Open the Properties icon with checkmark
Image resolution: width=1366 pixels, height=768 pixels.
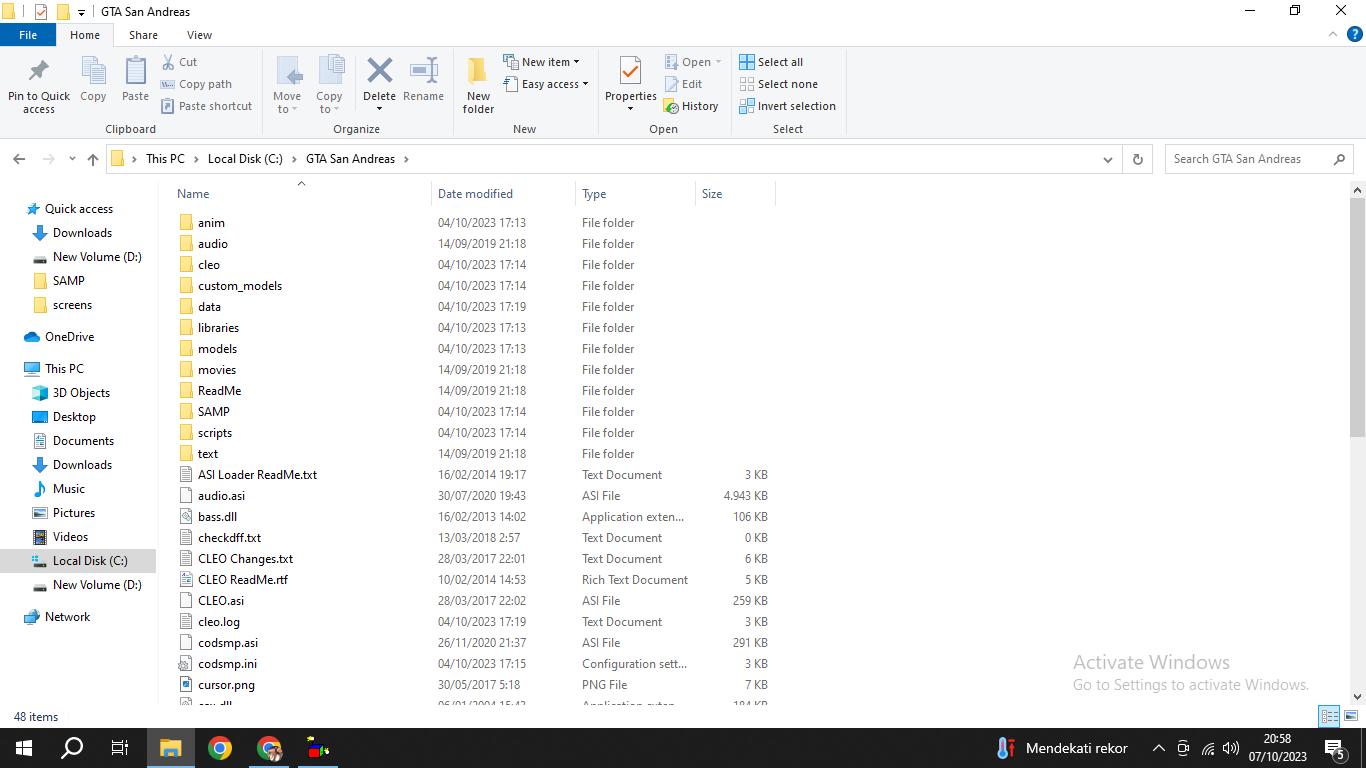pyautogui.click(x=630, y=71)
